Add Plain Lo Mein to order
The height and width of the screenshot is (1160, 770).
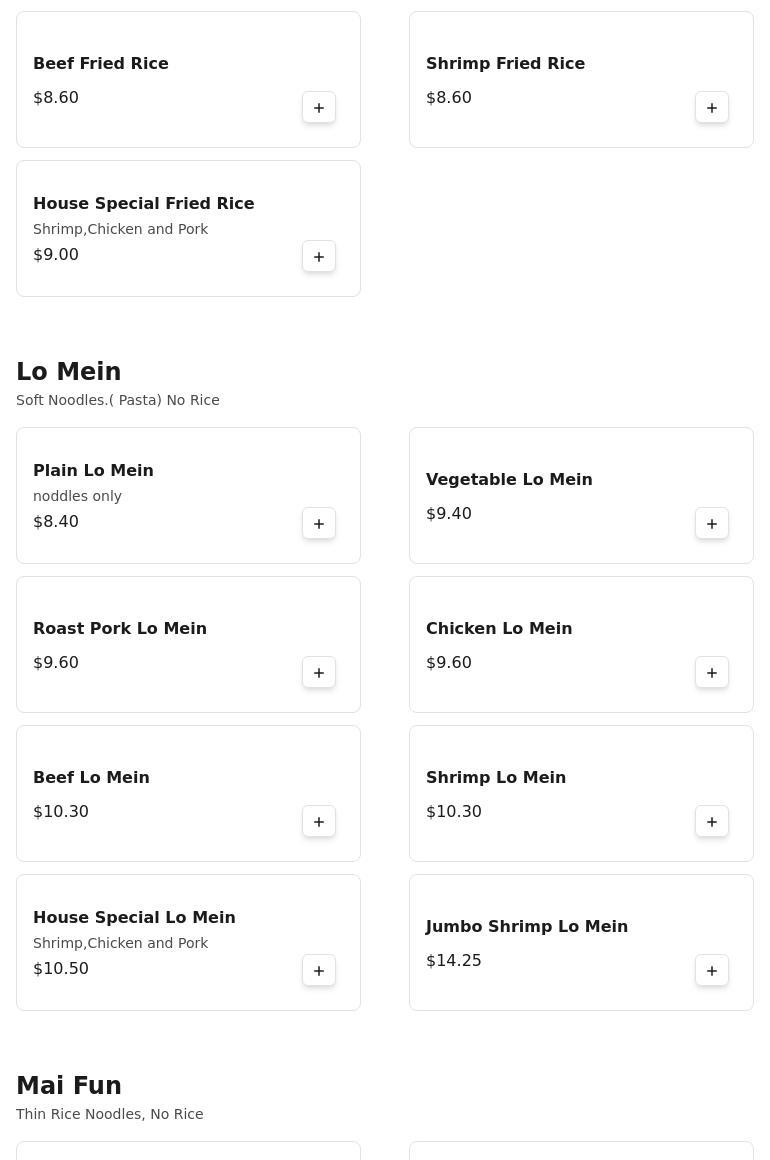(x=319, y=524)
